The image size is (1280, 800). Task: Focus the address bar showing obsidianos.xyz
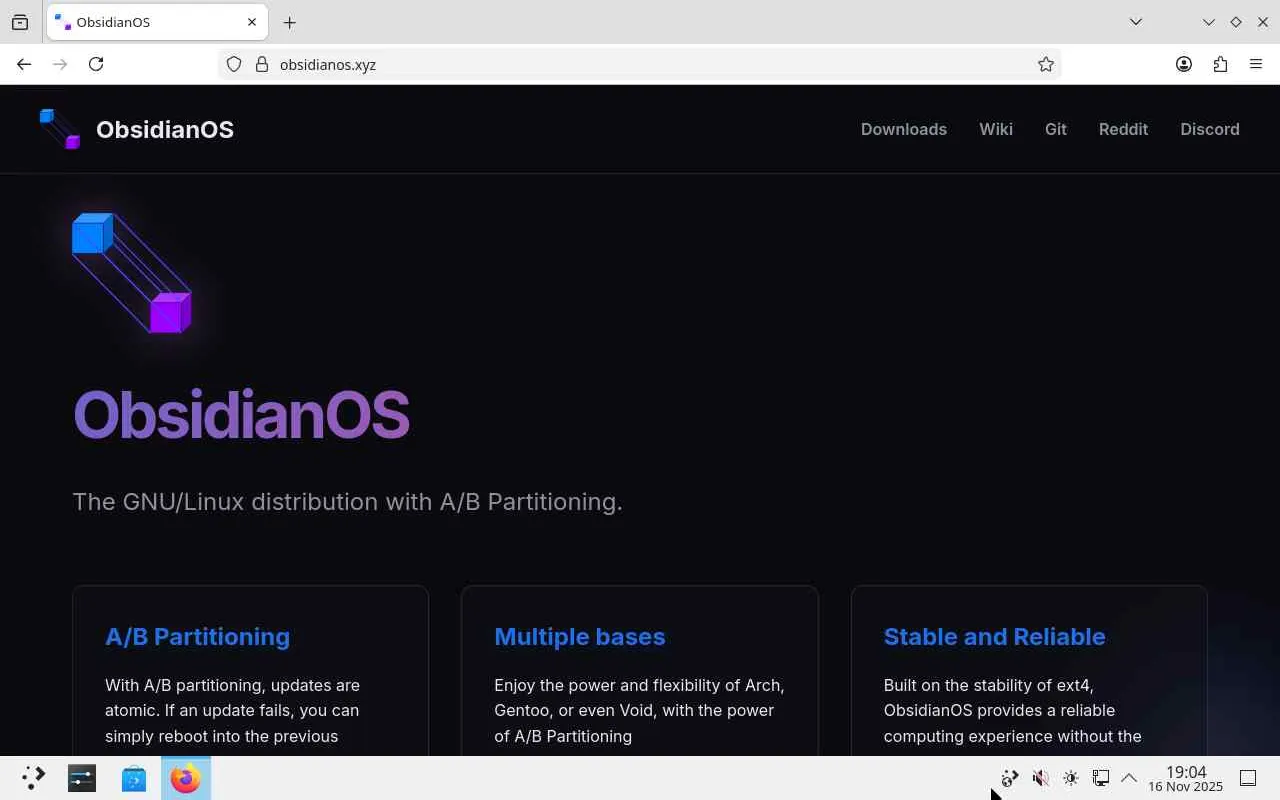[640, 64]
